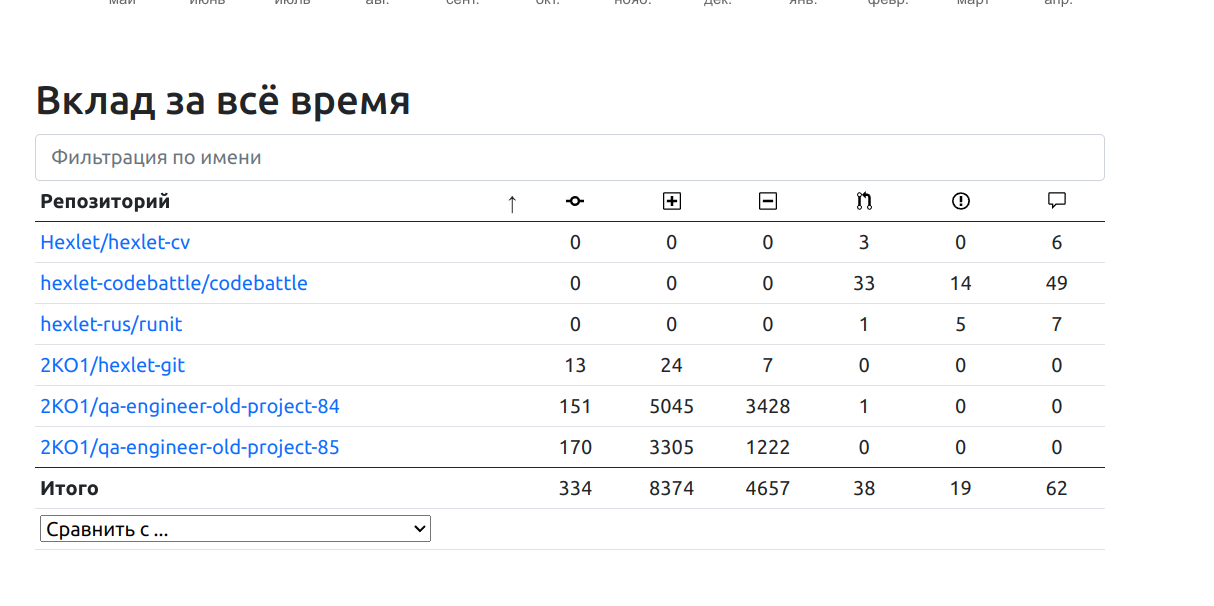Click the ascending sort arrow beside Репозиторий
This screenshot has height=606, width=1214.
(512, 203)
